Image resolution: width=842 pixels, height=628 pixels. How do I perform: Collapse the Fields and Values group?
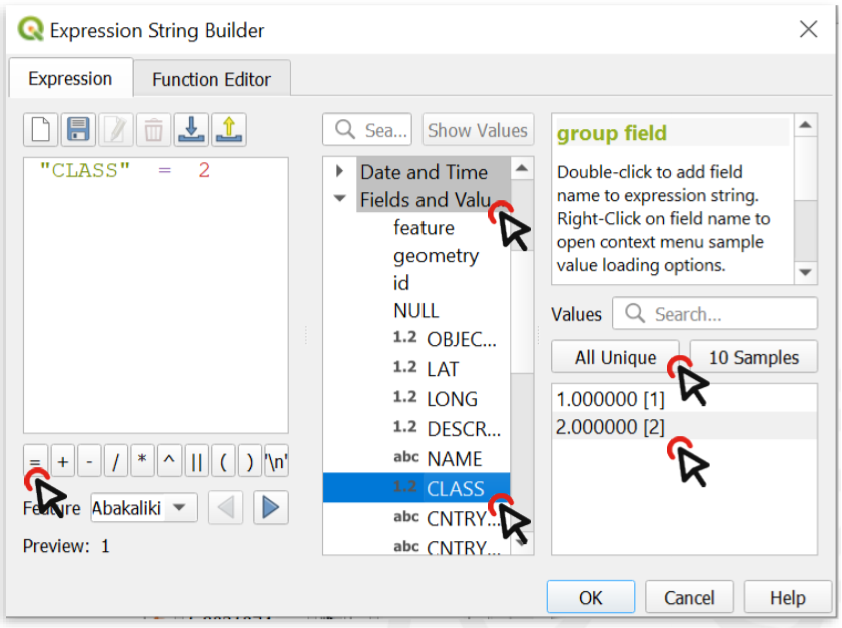coord(340,200)
